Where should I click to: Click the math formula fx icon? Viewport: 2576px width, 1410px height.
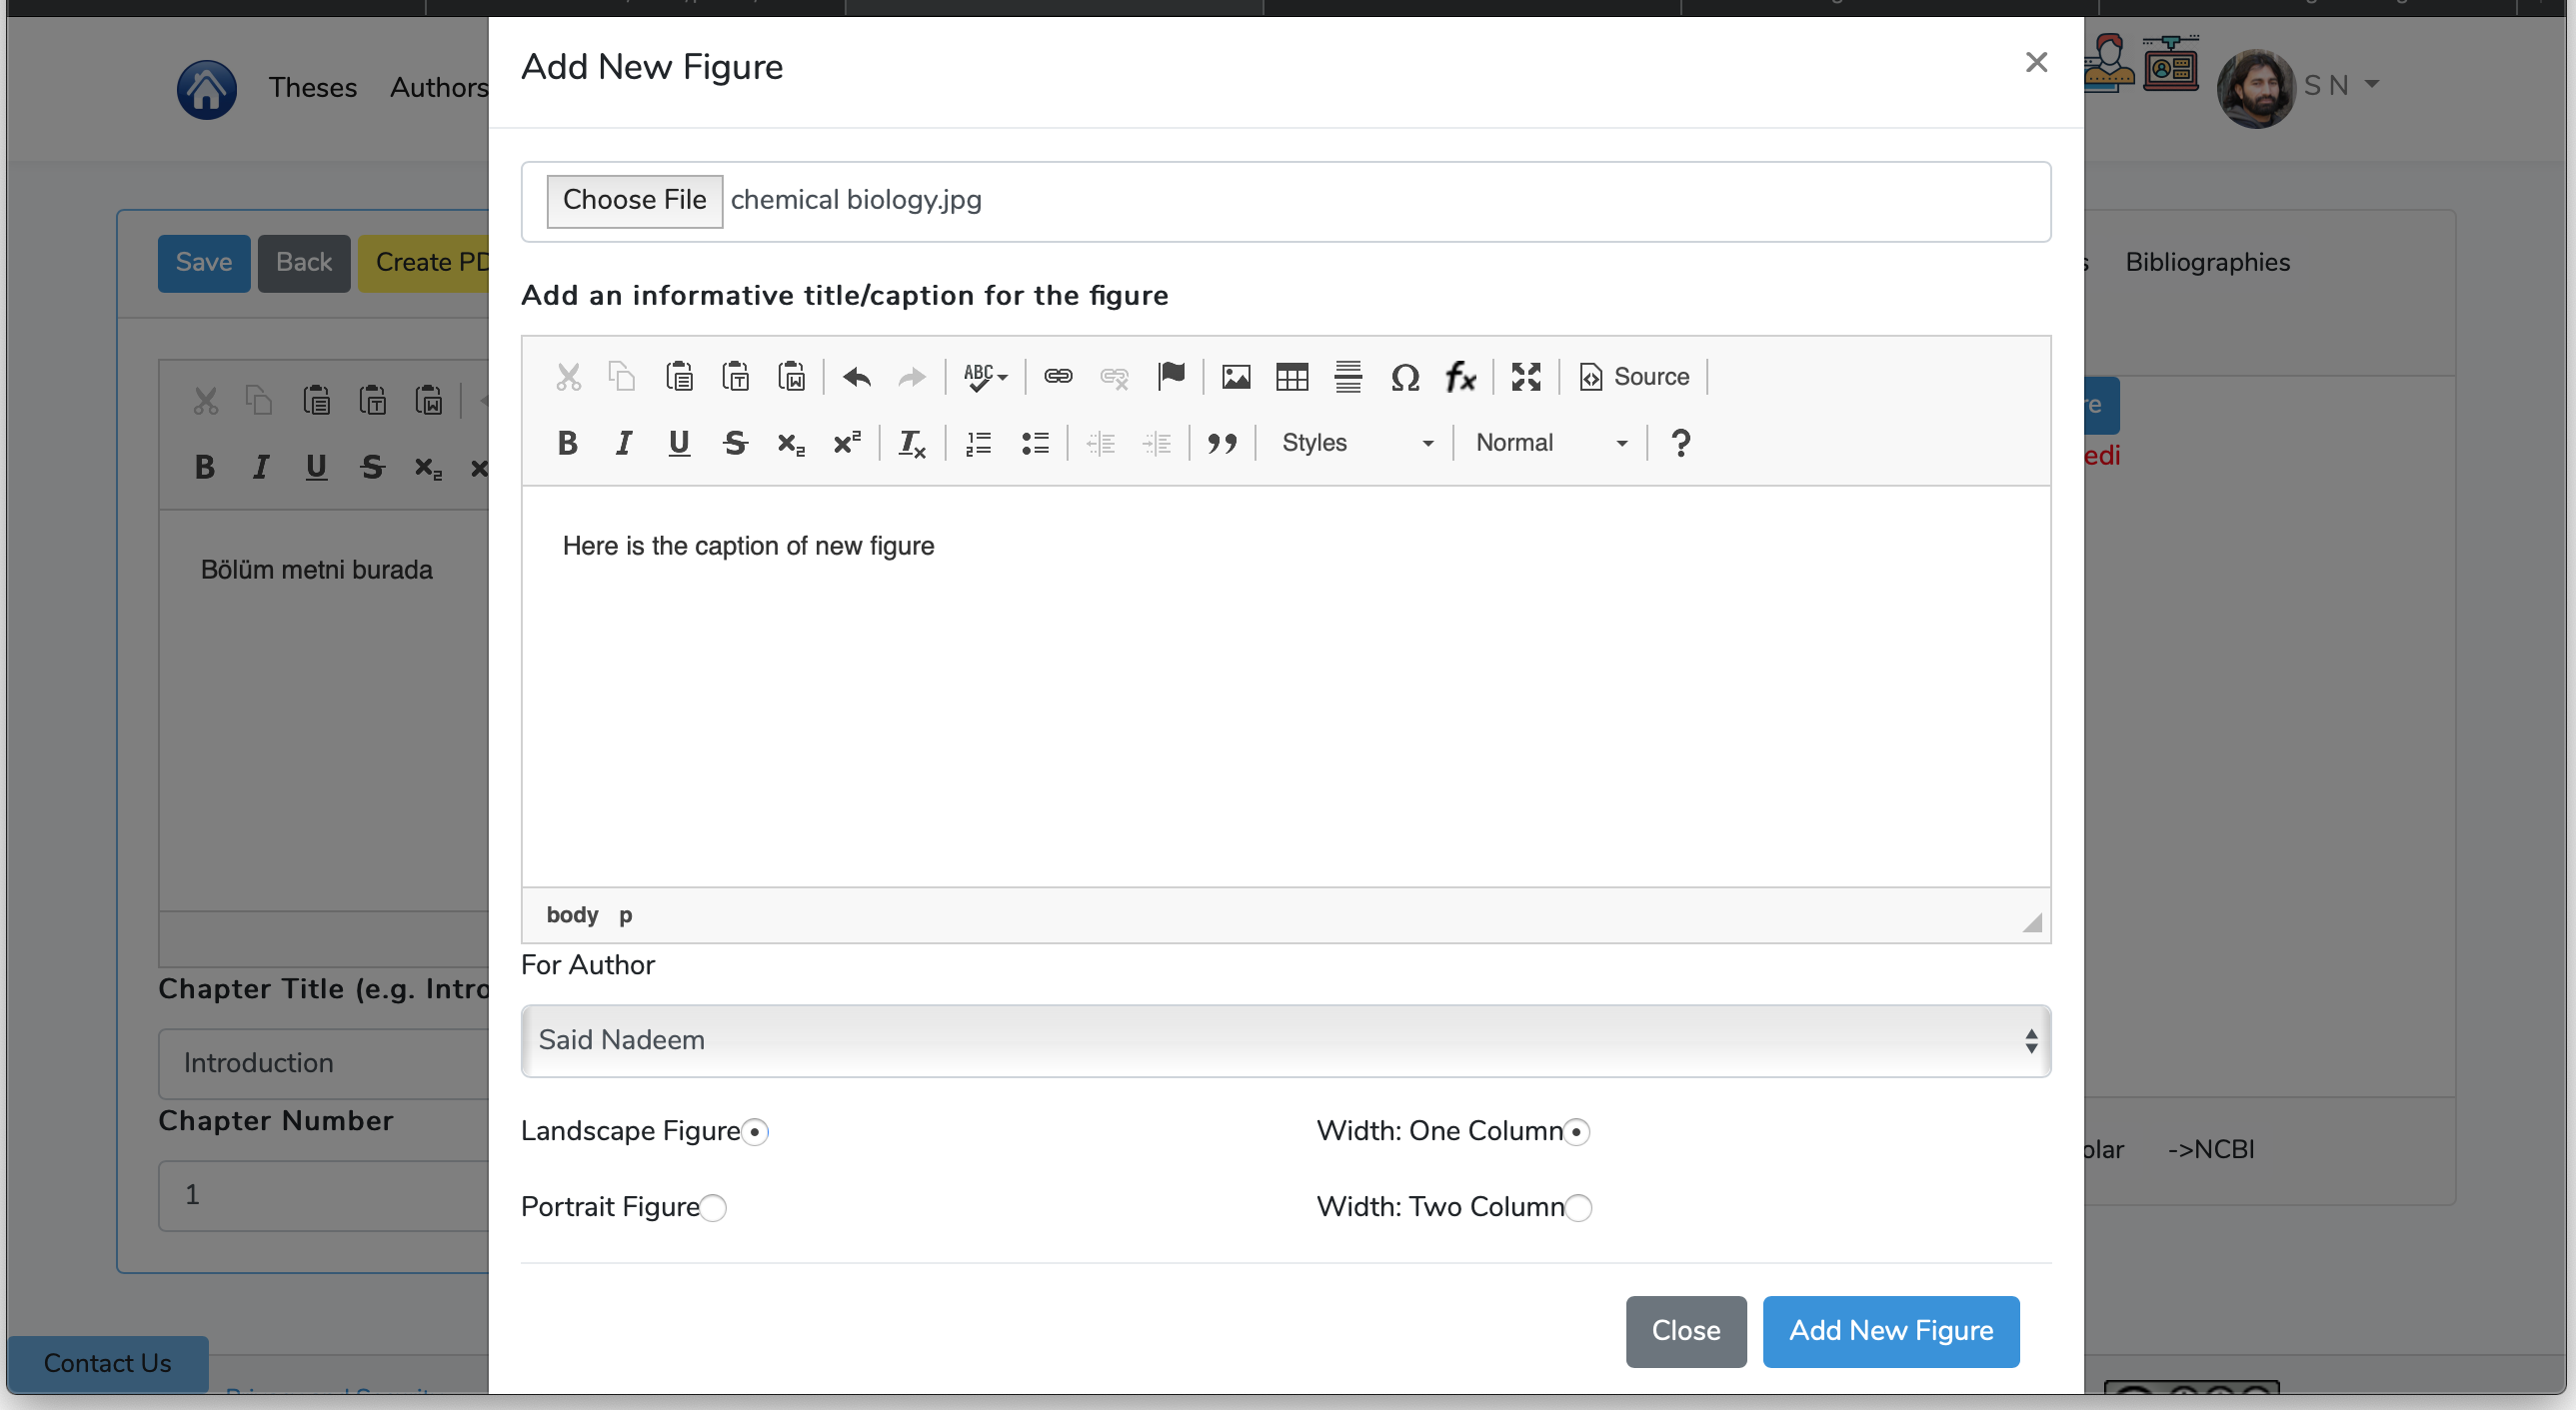[x=1460, y=377]
